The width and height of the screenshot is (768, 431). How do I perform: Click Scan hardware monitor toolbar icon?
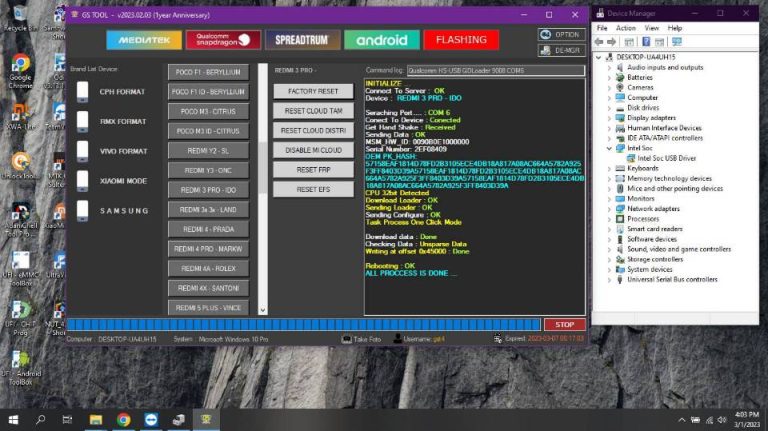(x=677, y=42)
